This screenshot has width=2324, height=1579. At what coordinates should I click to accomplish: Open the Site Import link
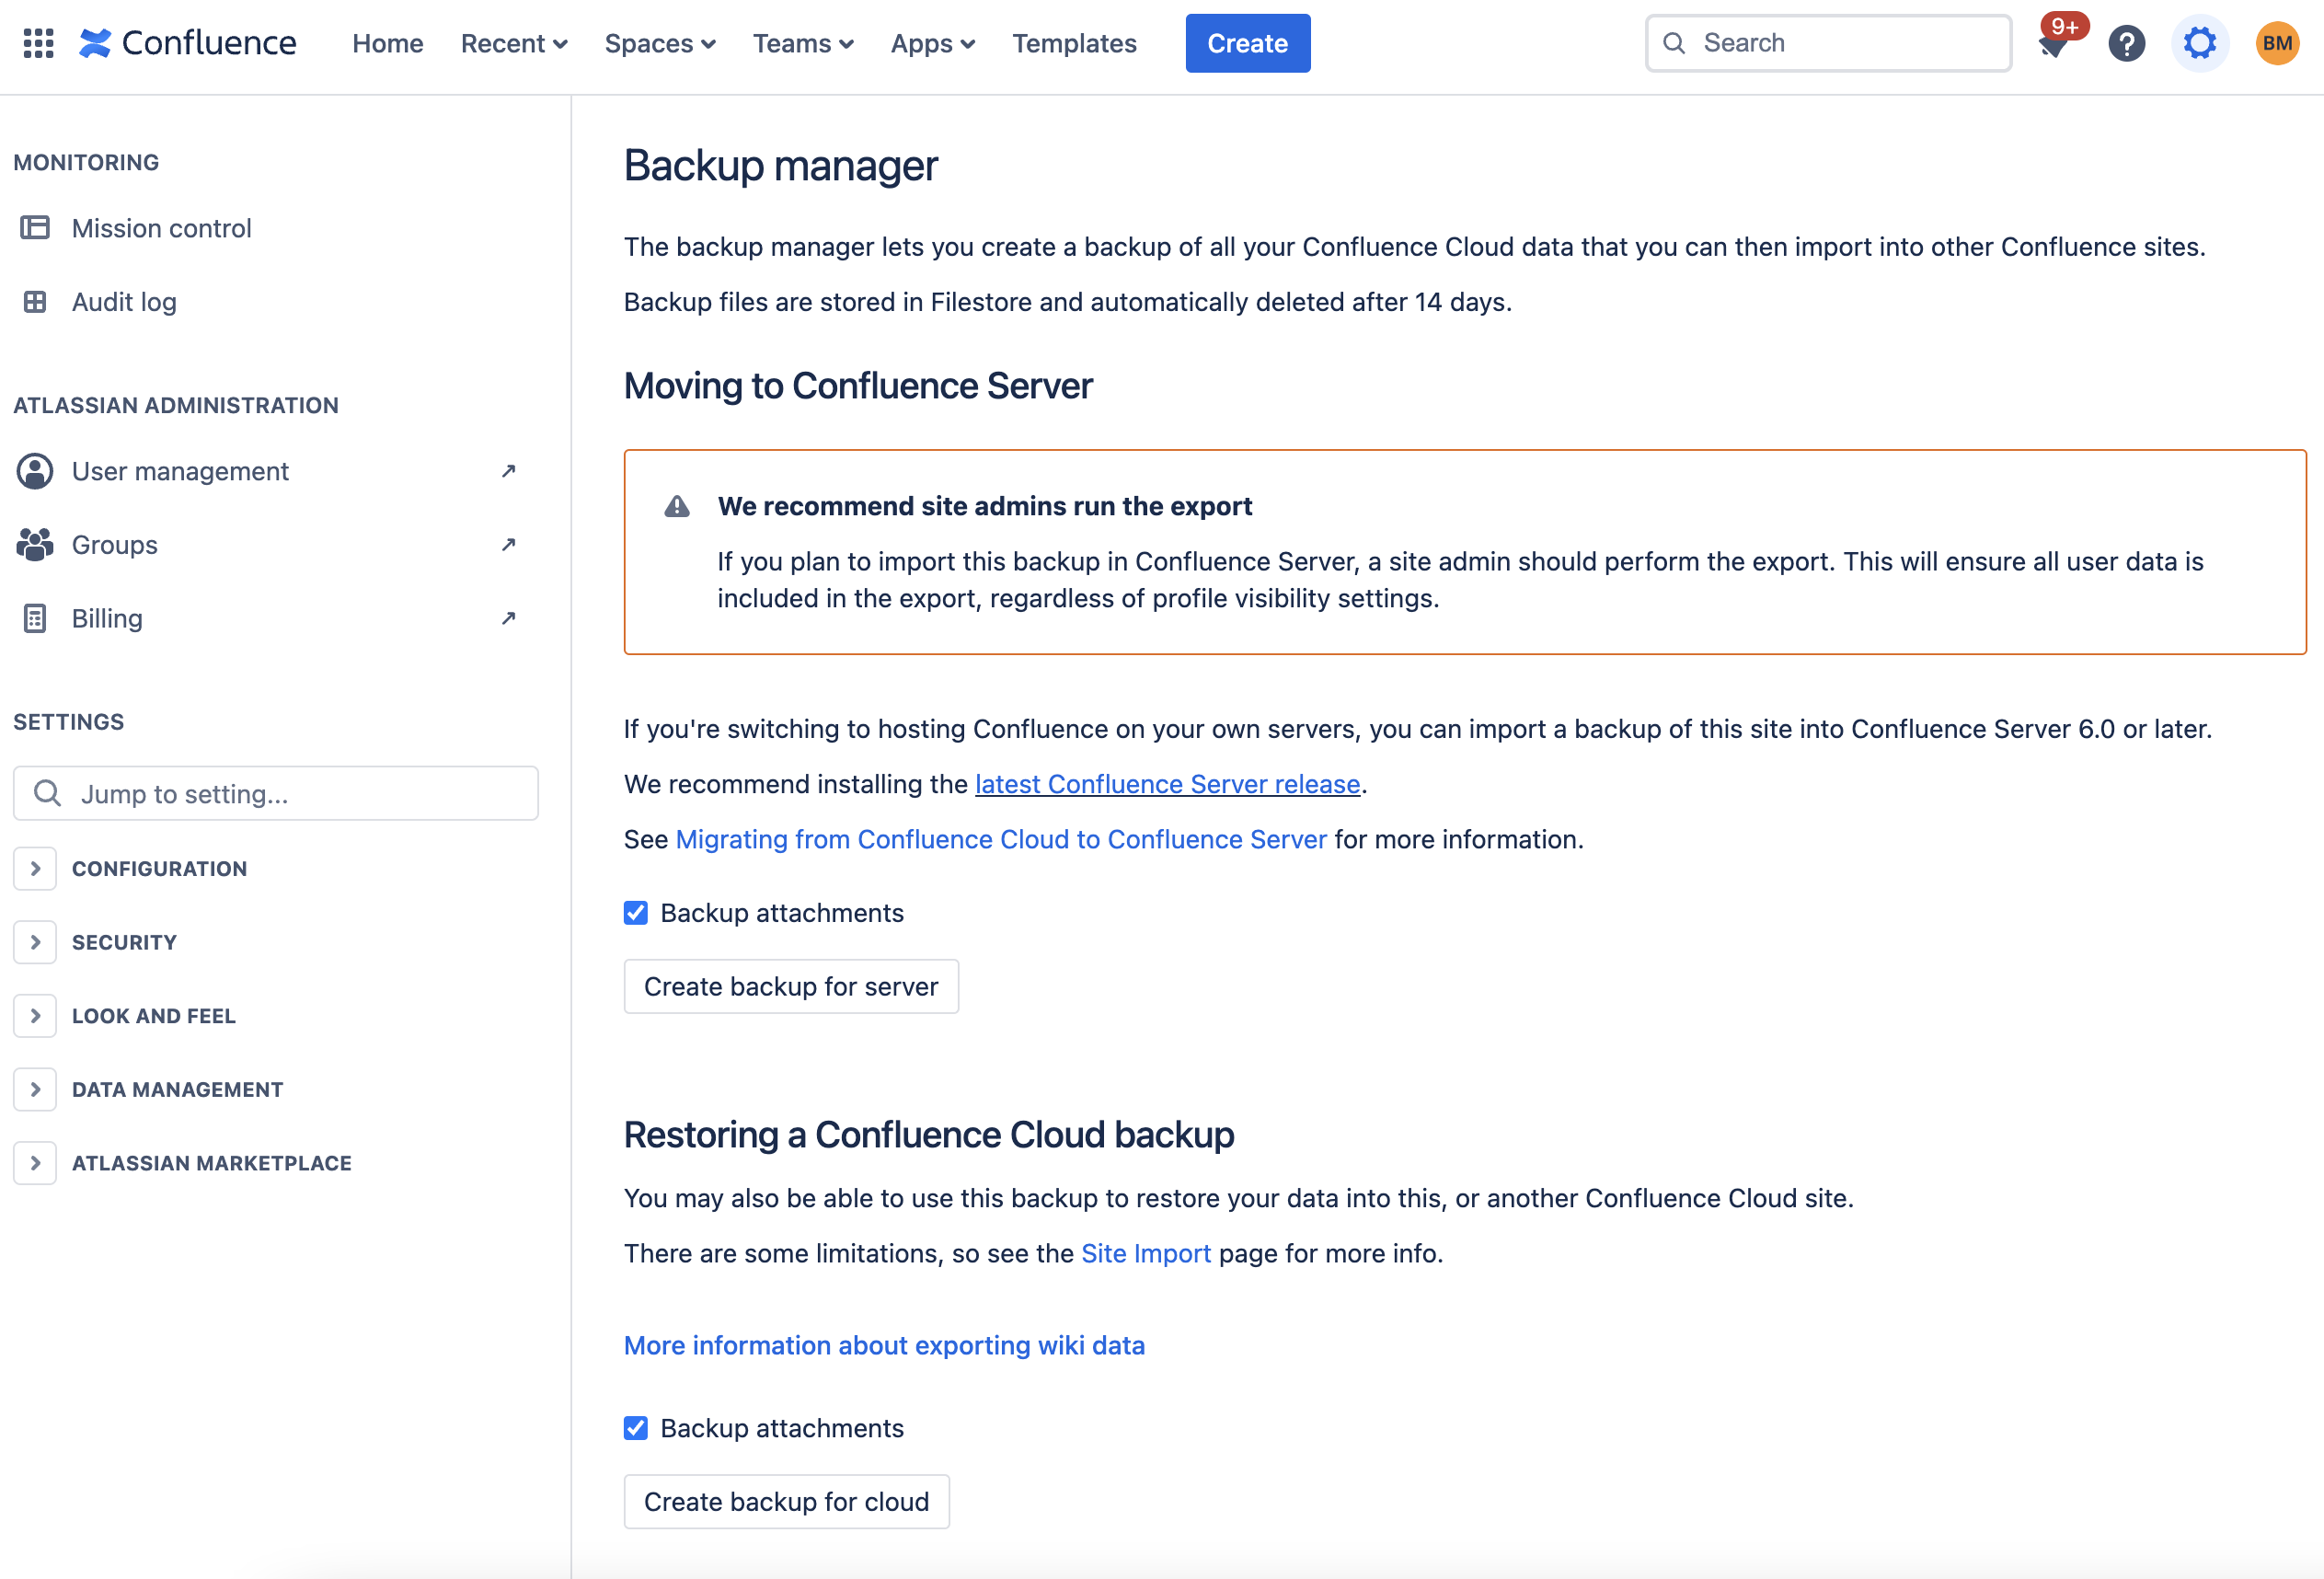pyautogui.click(x=1145, y=1253)
